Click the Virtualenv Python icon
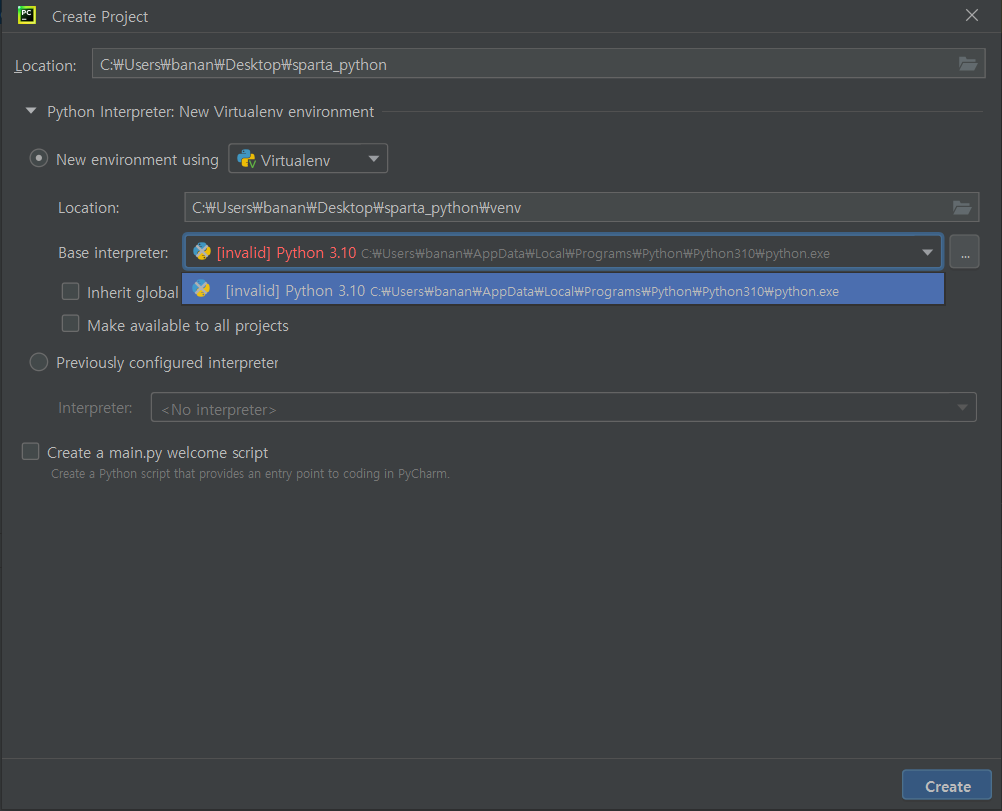The height and width of the screenshot is (811, 1002). 246,158
